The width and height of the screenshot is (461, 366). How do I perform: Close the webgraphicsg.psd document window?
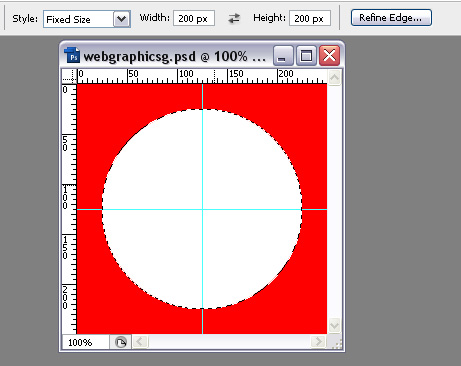(329, 56)
